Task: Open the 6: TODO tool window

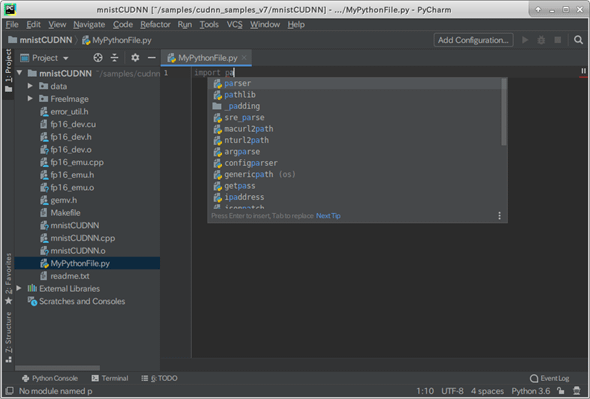Action: 159,378
